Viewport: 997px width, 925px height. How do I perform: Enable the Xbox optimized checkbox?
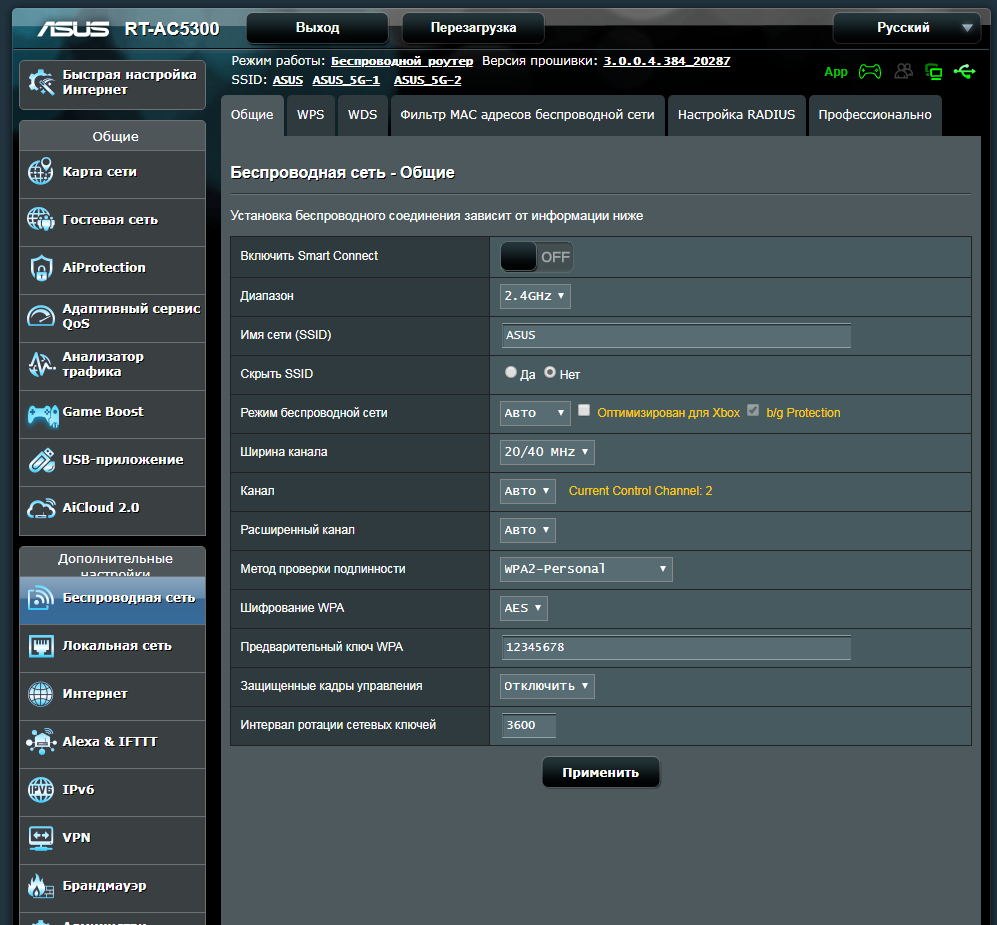[584, 411]
